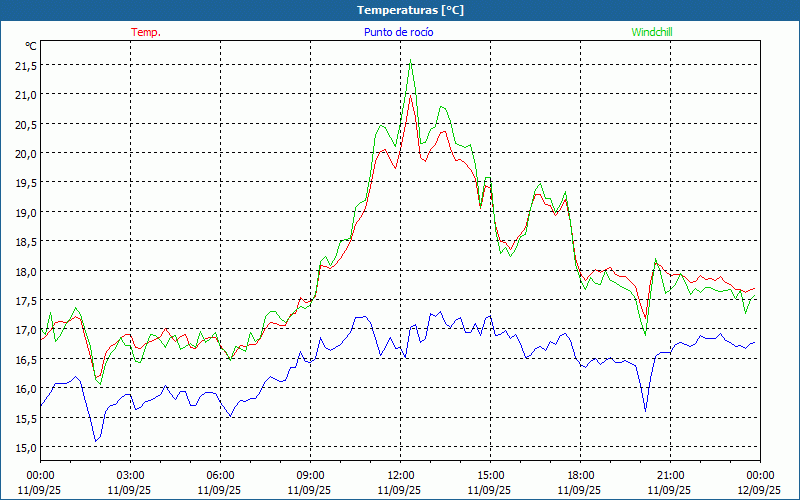The height and width of the screenshot is (500, 800).
Task: Click the ºC unit label above axis
Action: pyautogui.click(x=31, y=46)
